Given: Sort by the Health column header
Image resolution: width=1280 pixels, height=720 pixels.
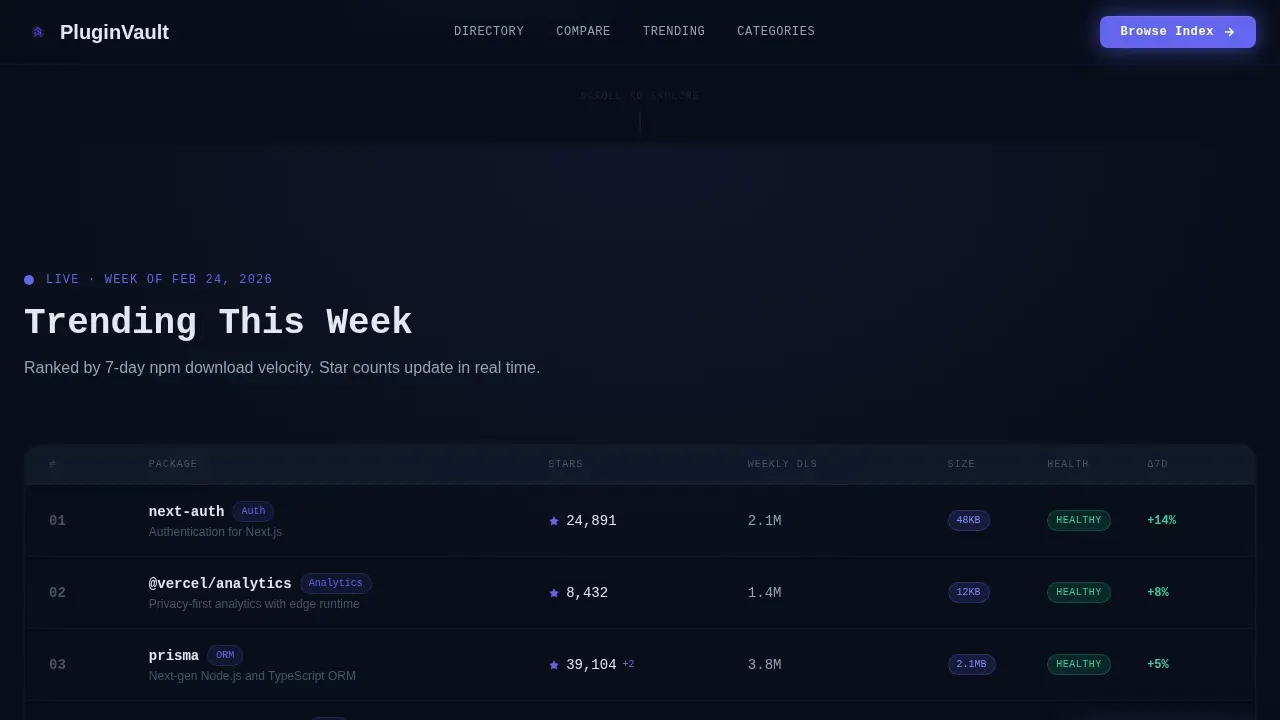Looking at the screenshot, I should pos(1068,464).
